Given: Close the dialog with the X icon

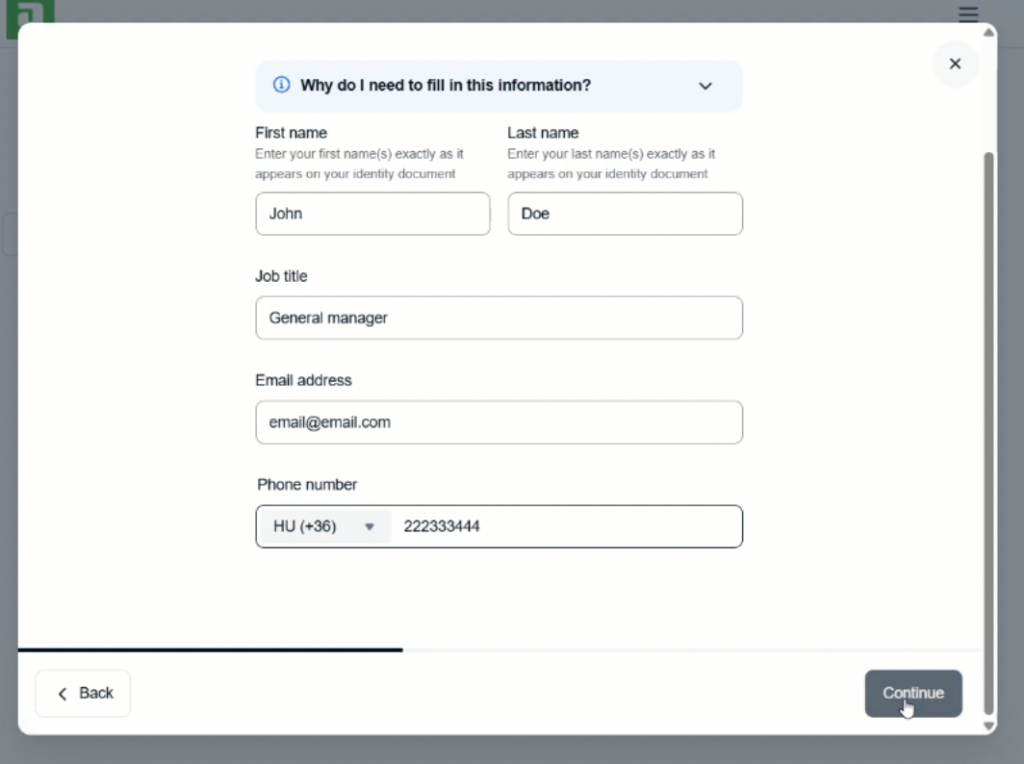Looking at the screenshot, I should 955,64.
